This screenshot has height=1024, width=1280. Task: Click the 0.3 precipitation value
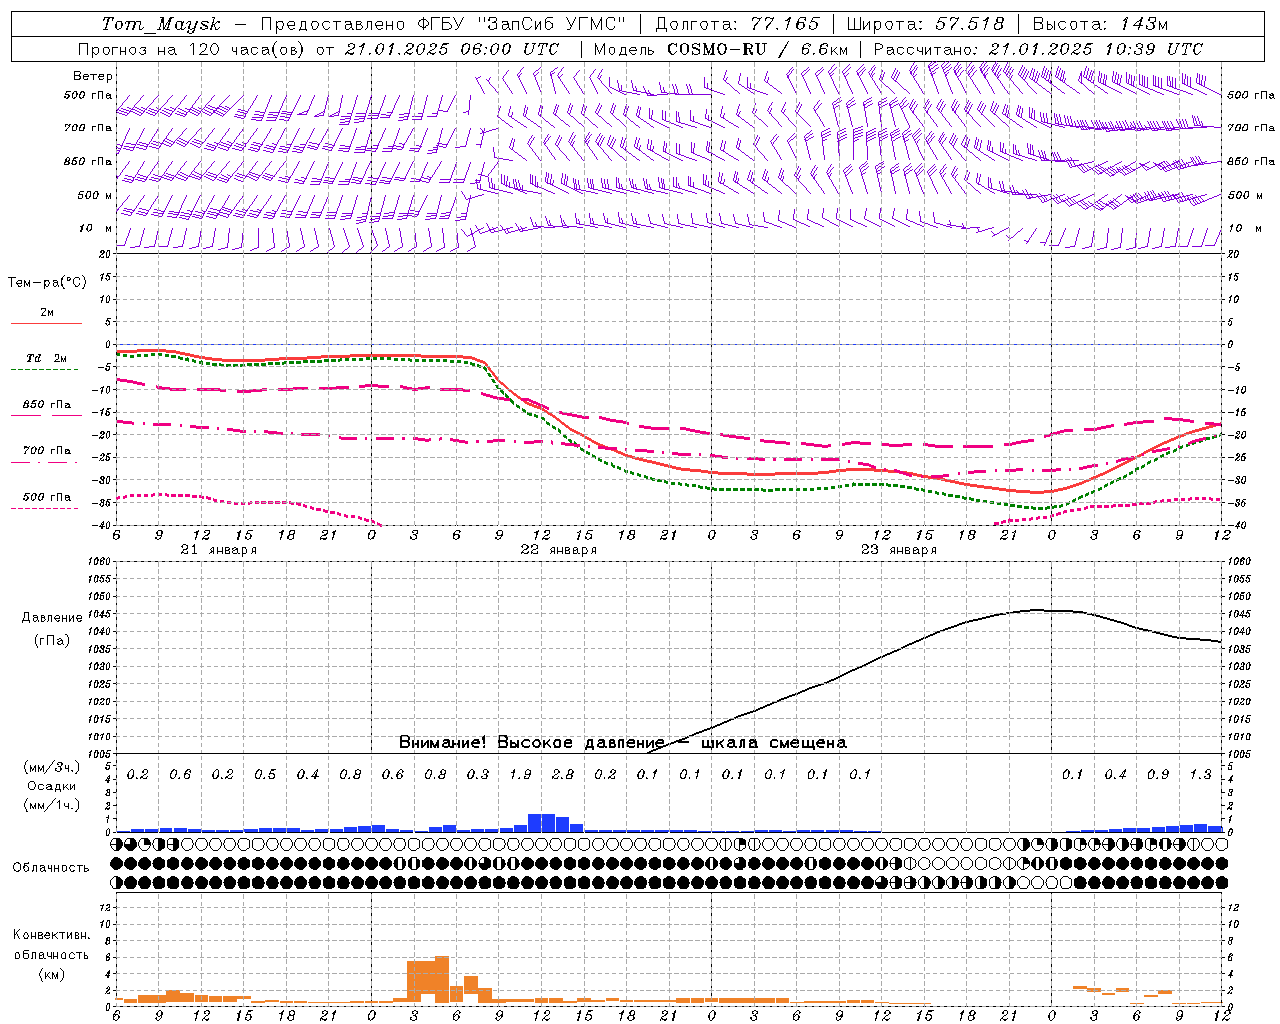(478, 774)
